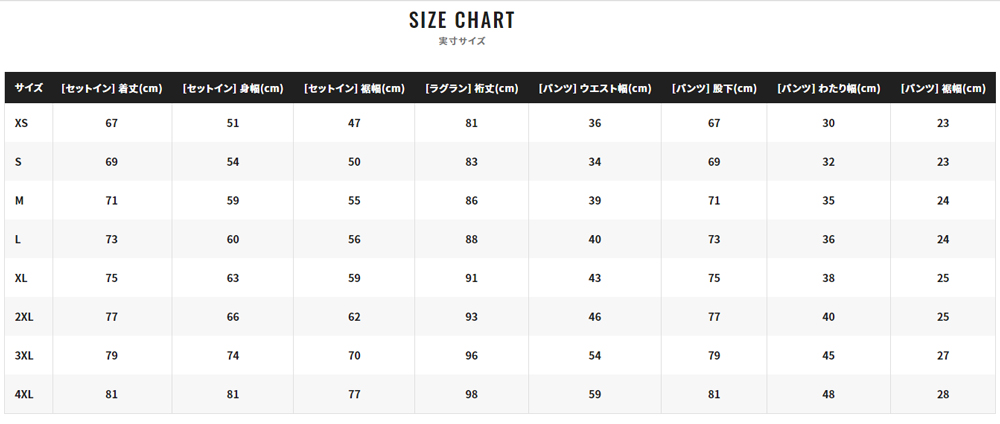Screen dimensions: 1000x424
Task: Click the [パンツ] 股下(cm) header
Action: point(714,88)
